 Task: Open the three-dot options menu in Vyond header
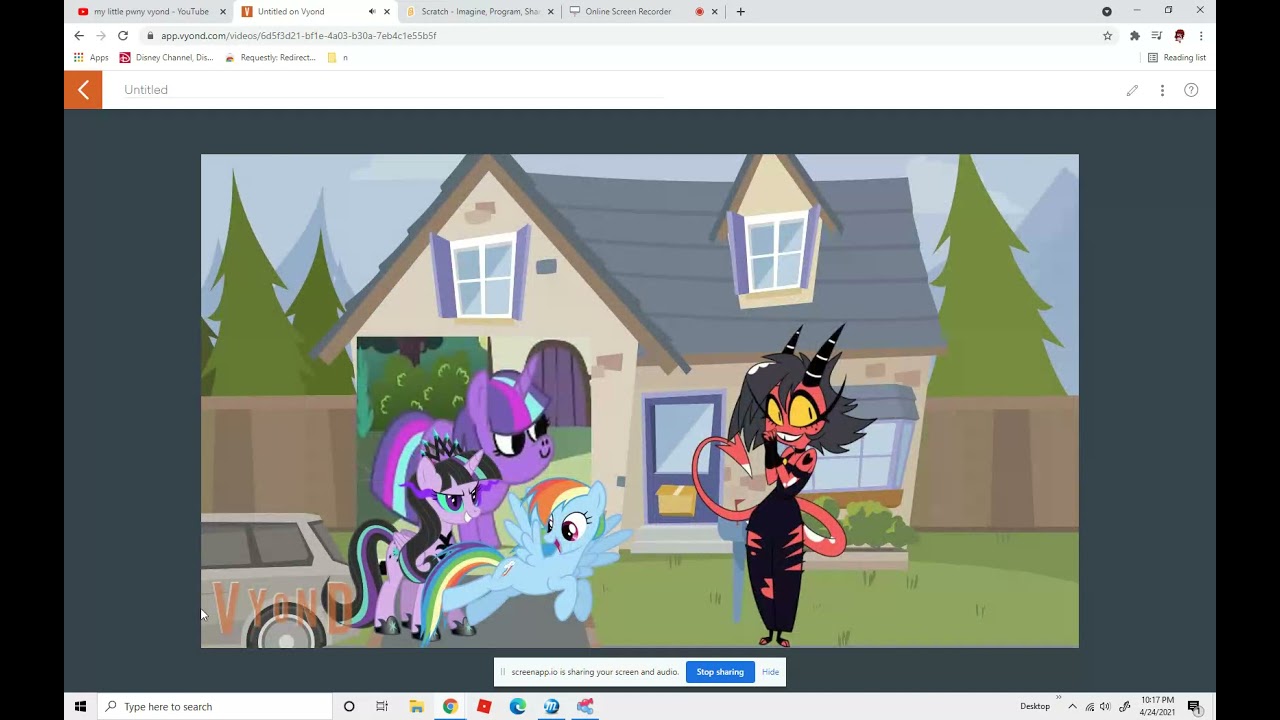1162,90
